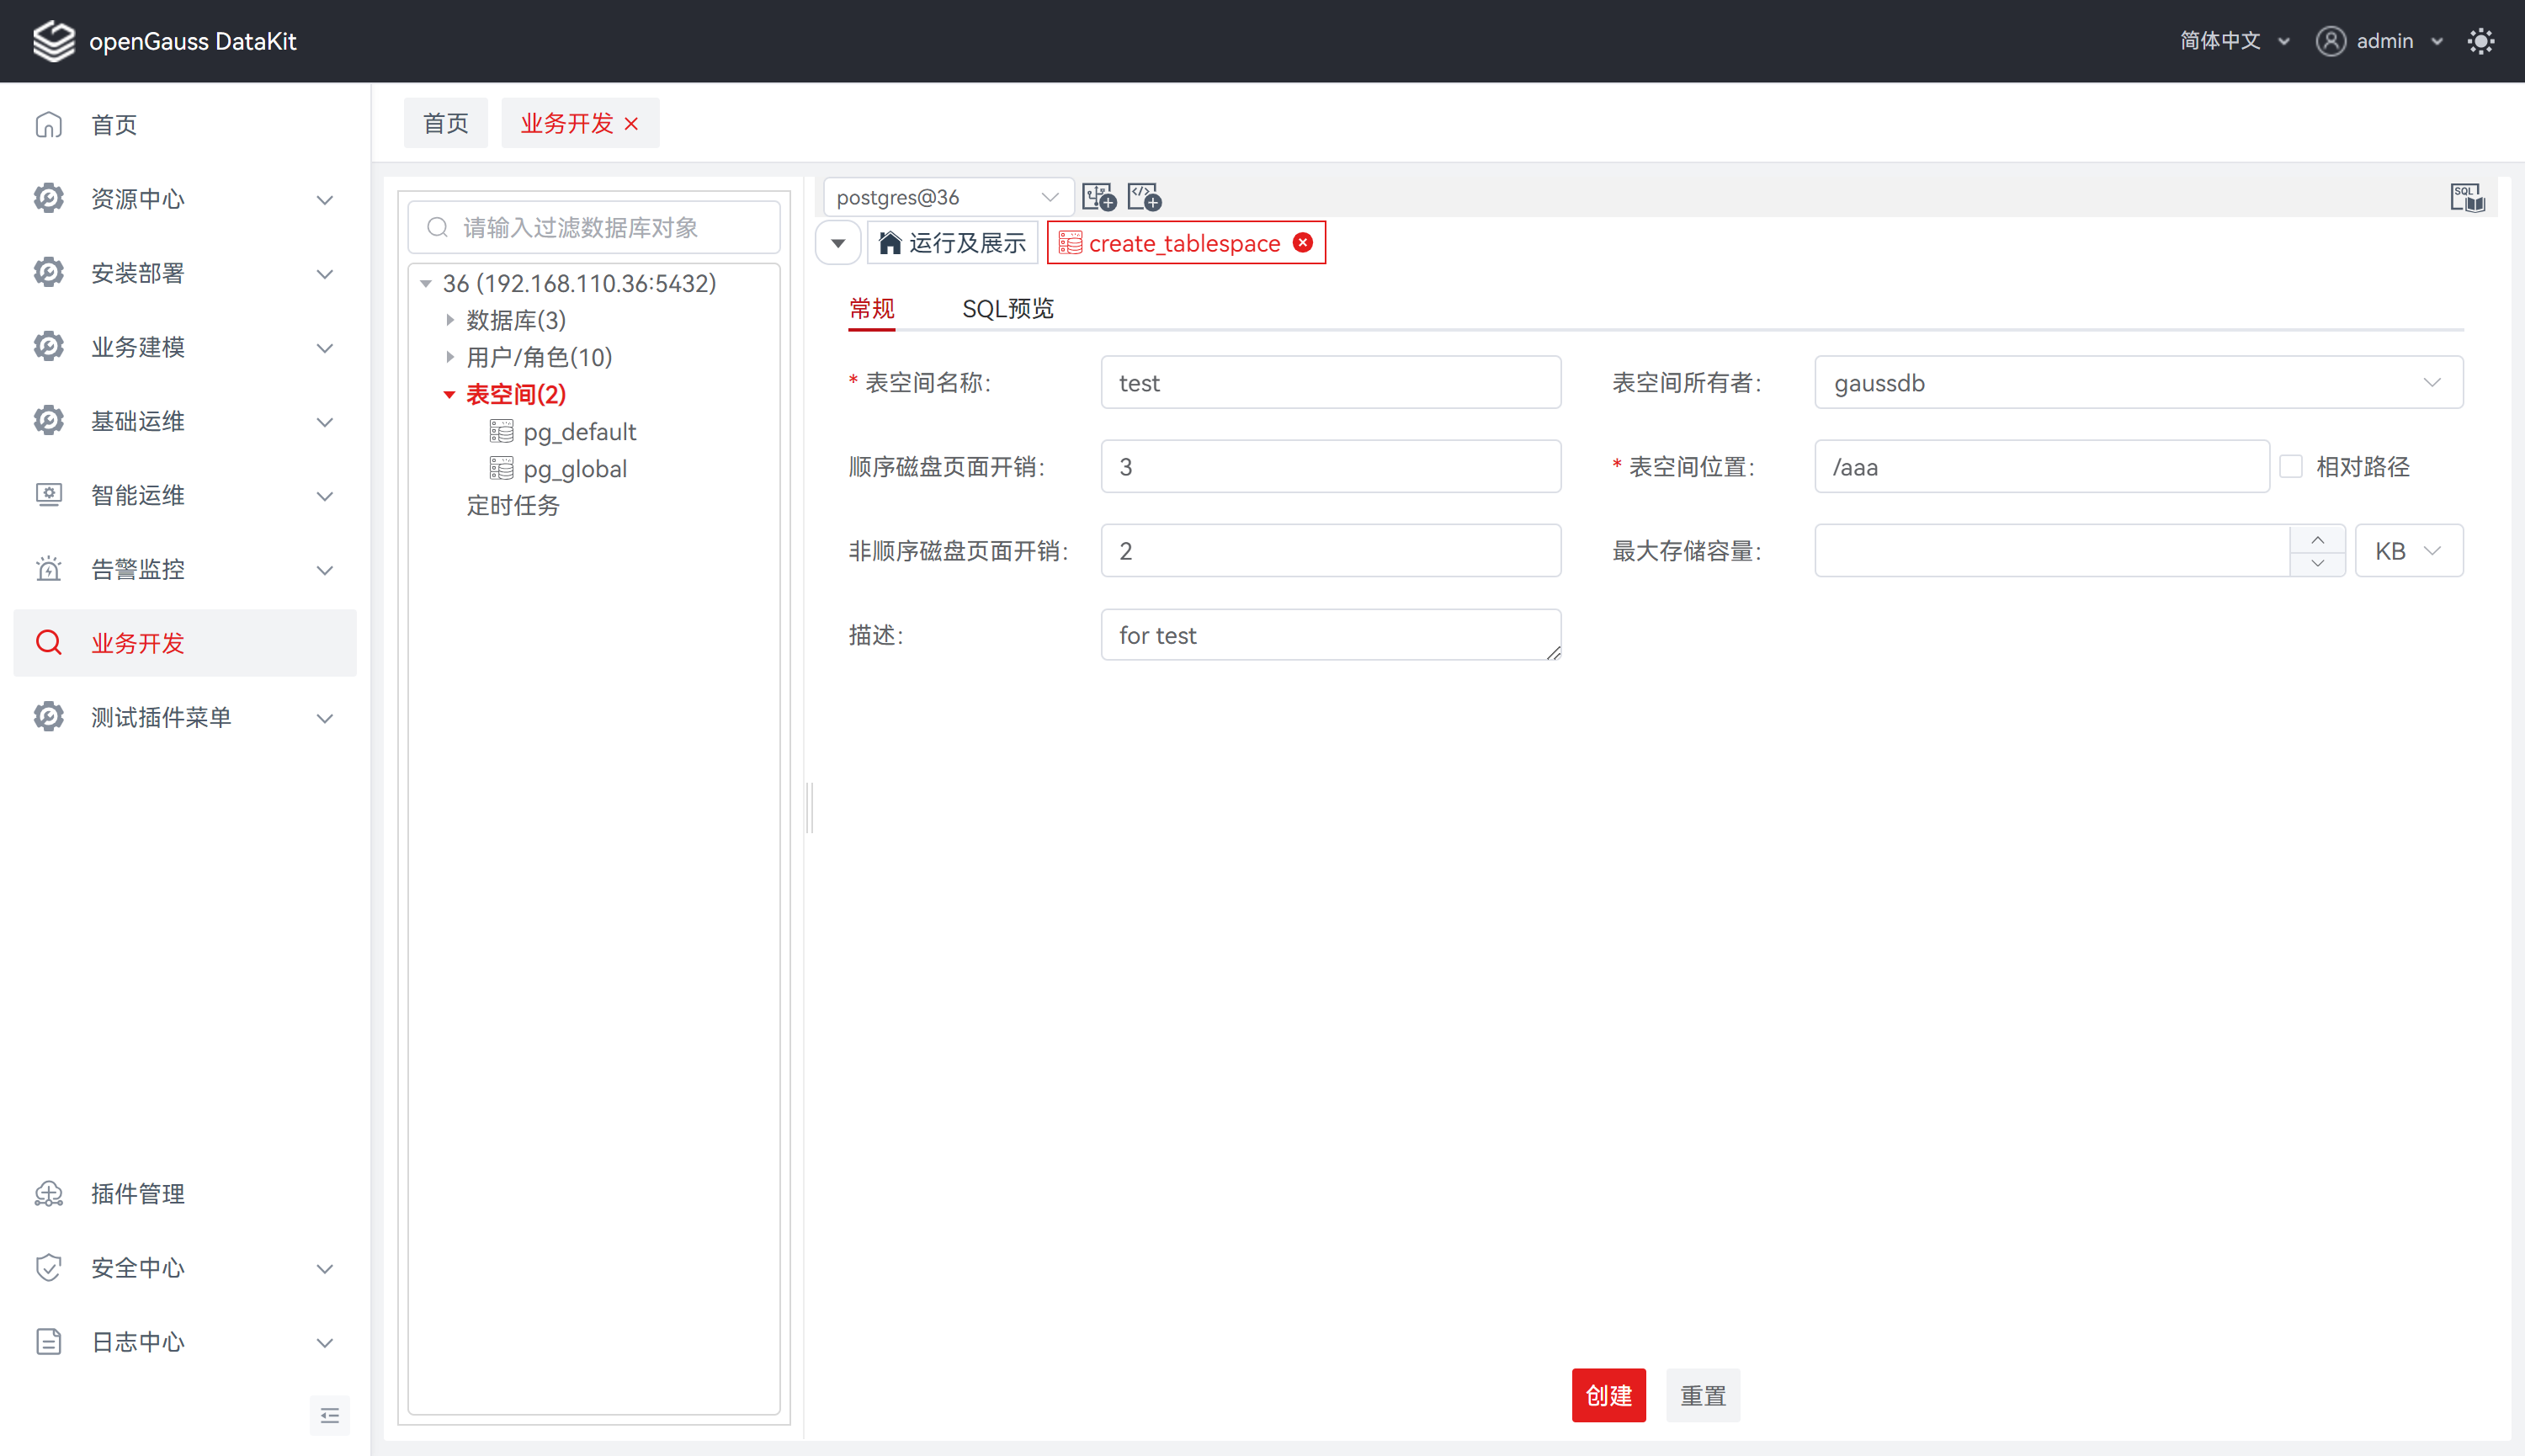Image resolution: width=2525 pixels, height=1456 pixels.
Task: Select pg_global in the tree
Action: [575, 468]
